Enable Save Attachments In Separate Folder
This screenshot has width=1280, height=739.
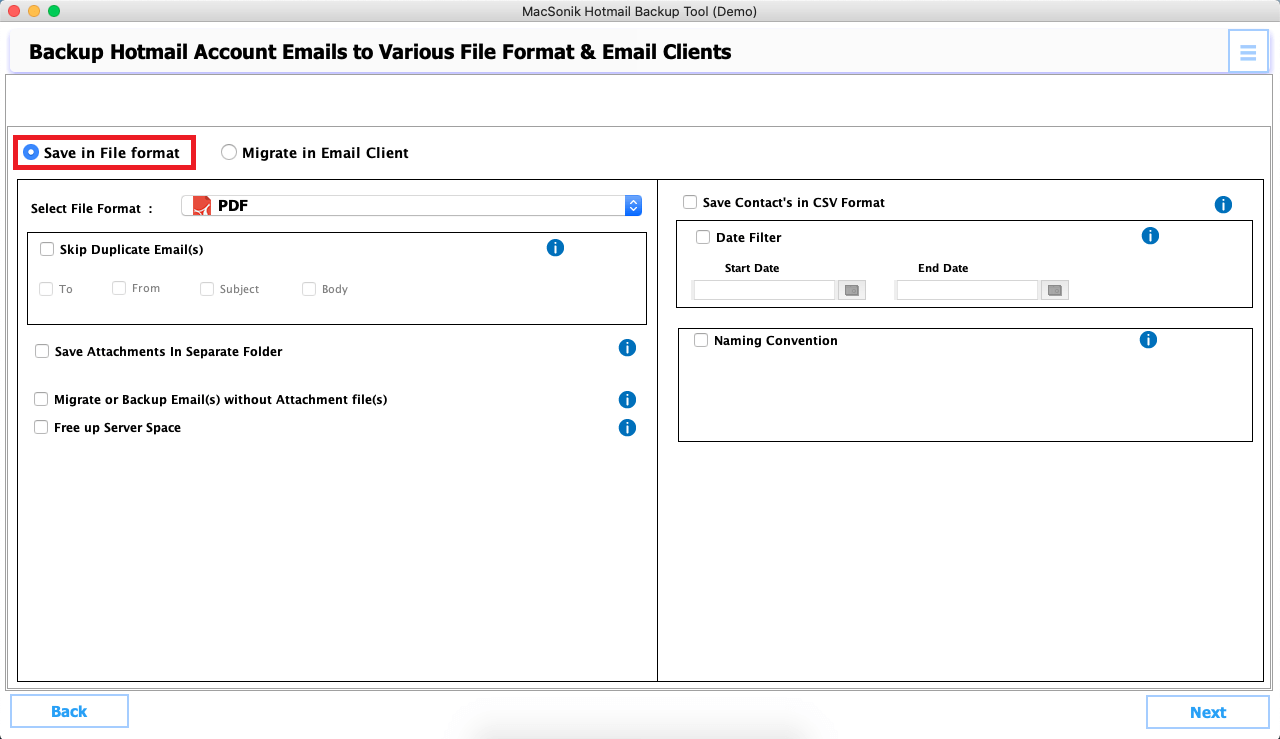(42, 351)
